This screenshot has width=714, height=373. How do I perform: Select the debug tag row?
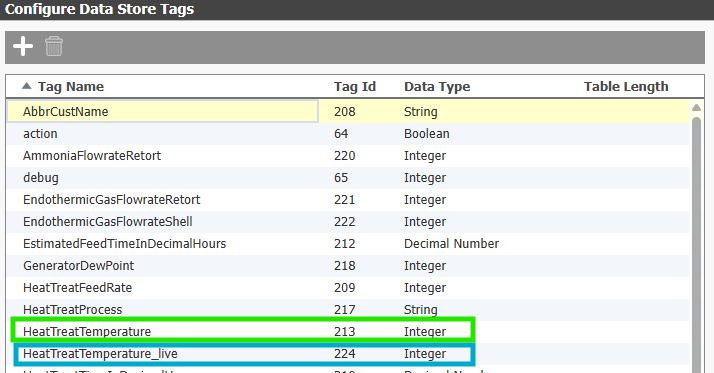(x=348, y=178)
